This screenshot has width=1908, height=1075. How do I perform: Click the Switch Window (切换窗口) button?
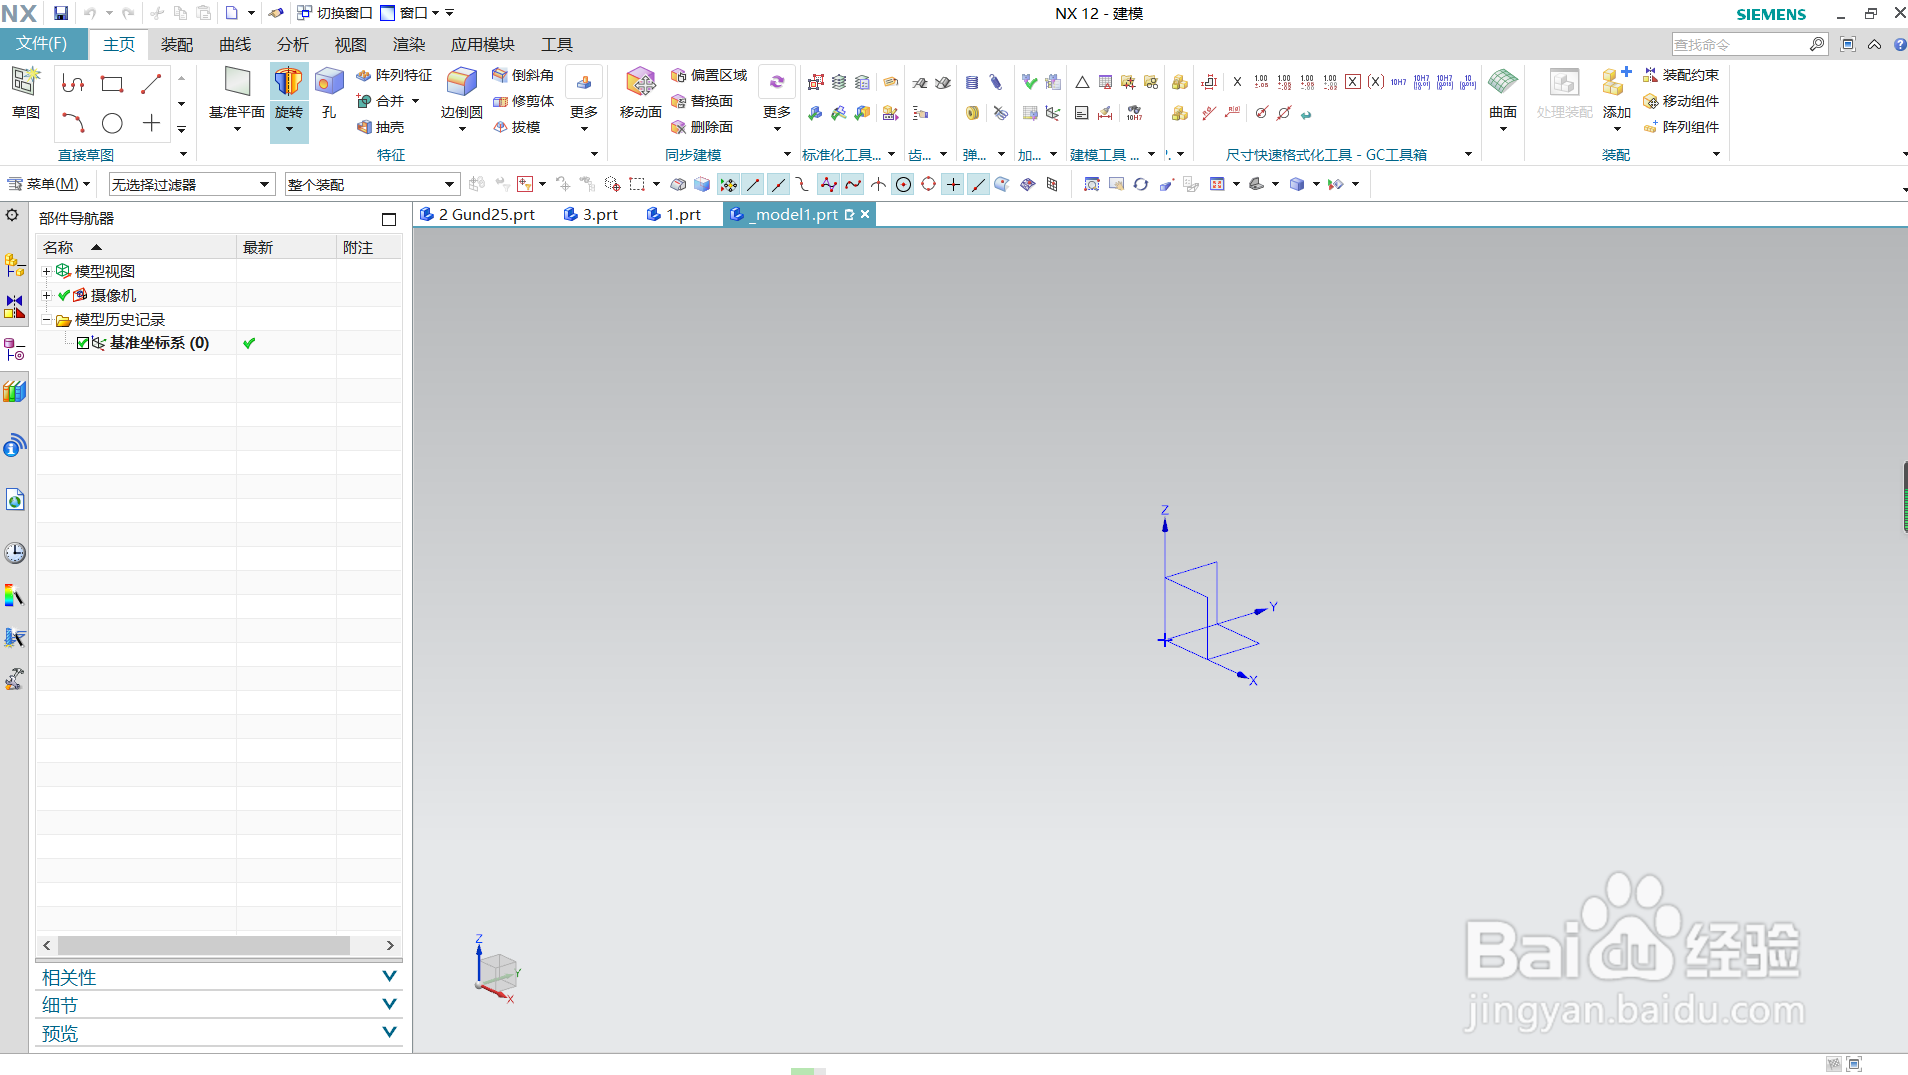tap(334, 13)
